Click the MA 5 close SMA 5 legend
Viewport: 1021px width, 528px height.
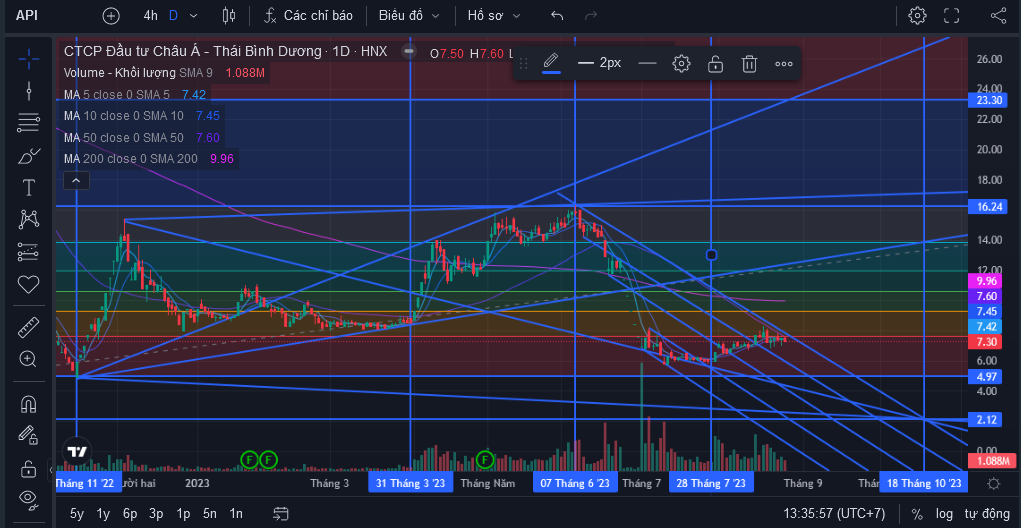tap(135, 94)
